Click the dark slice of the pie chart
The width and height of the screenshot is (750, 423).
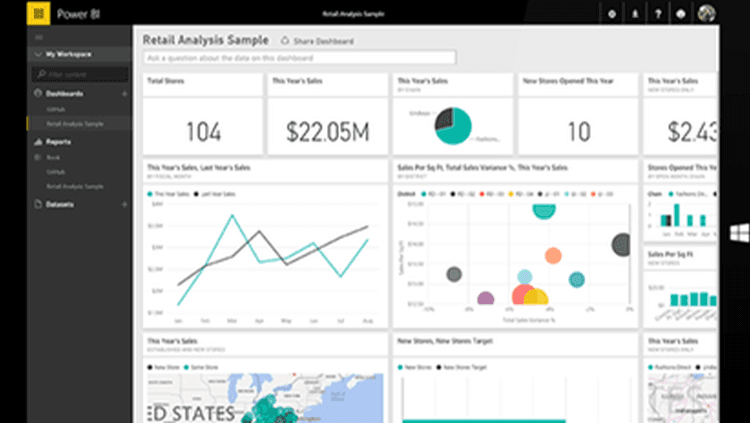444,120
